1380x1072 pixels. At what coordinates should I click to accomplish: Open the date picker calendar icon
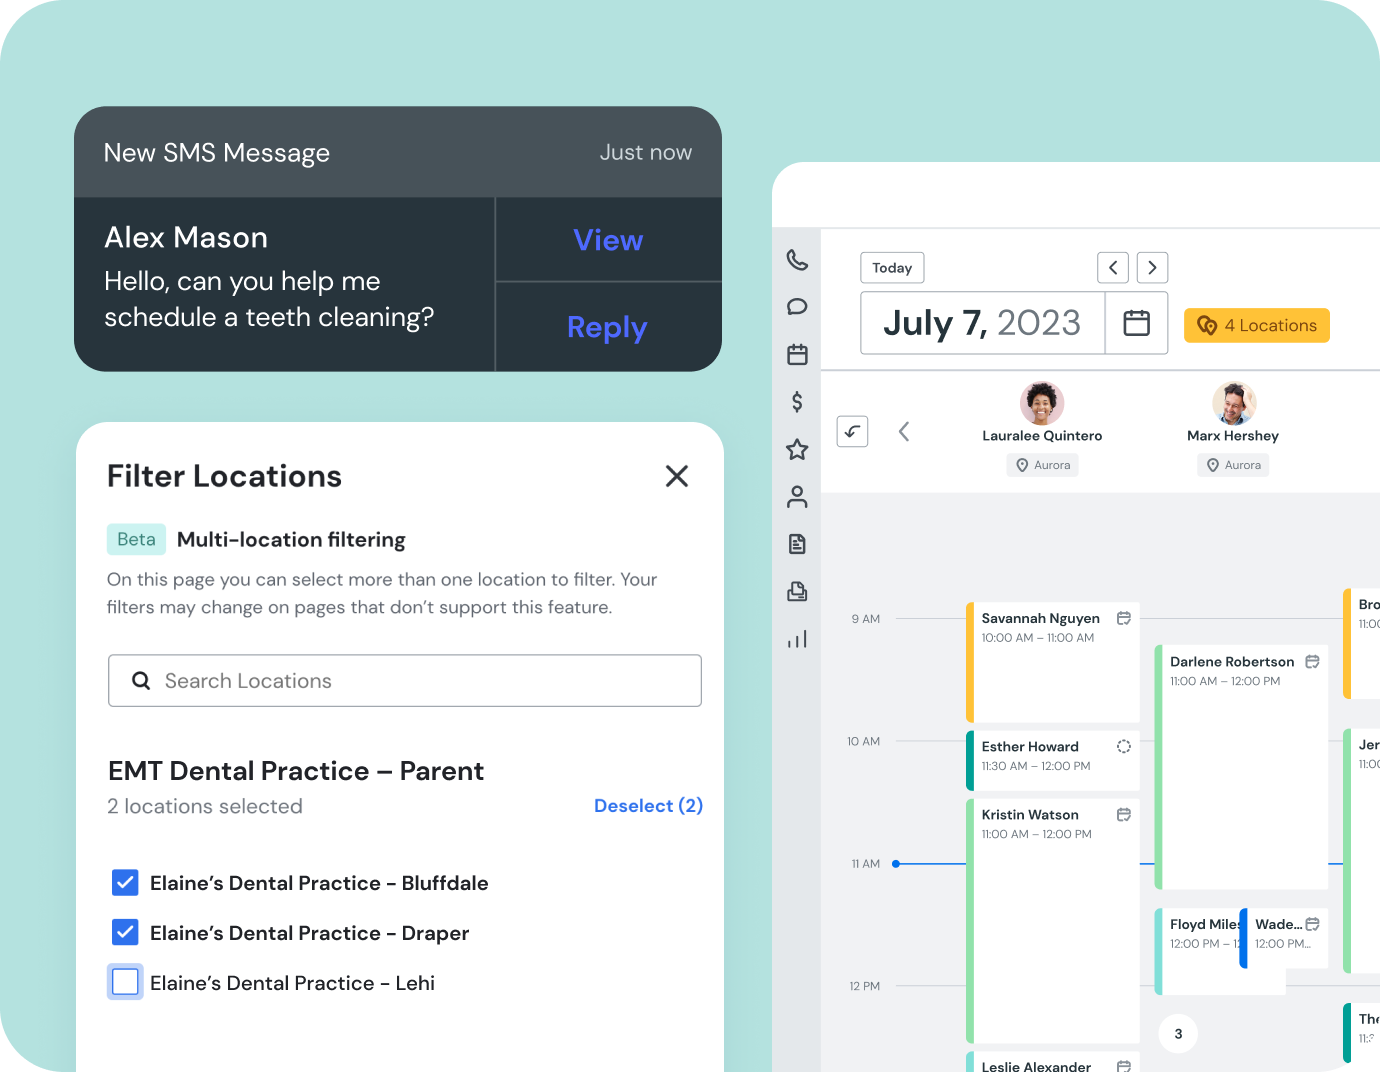tap(1136, 323)
